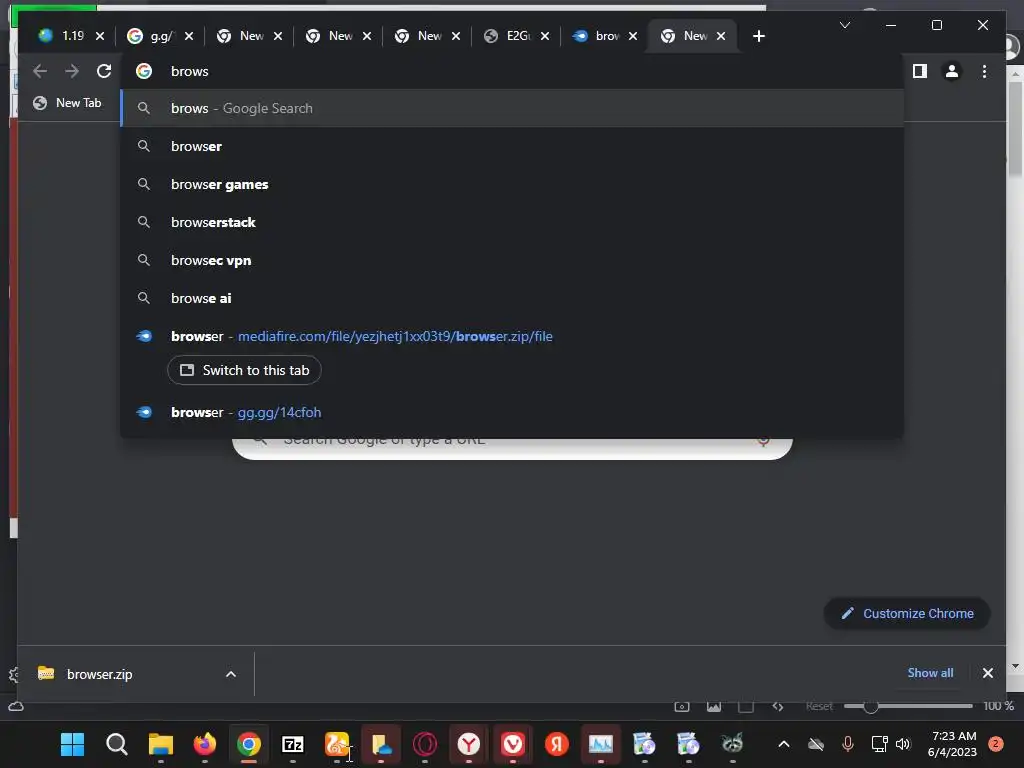Click Show all downloads
Screen dimensions: 1024x768
pyautogui.click(x=930, y=673)
